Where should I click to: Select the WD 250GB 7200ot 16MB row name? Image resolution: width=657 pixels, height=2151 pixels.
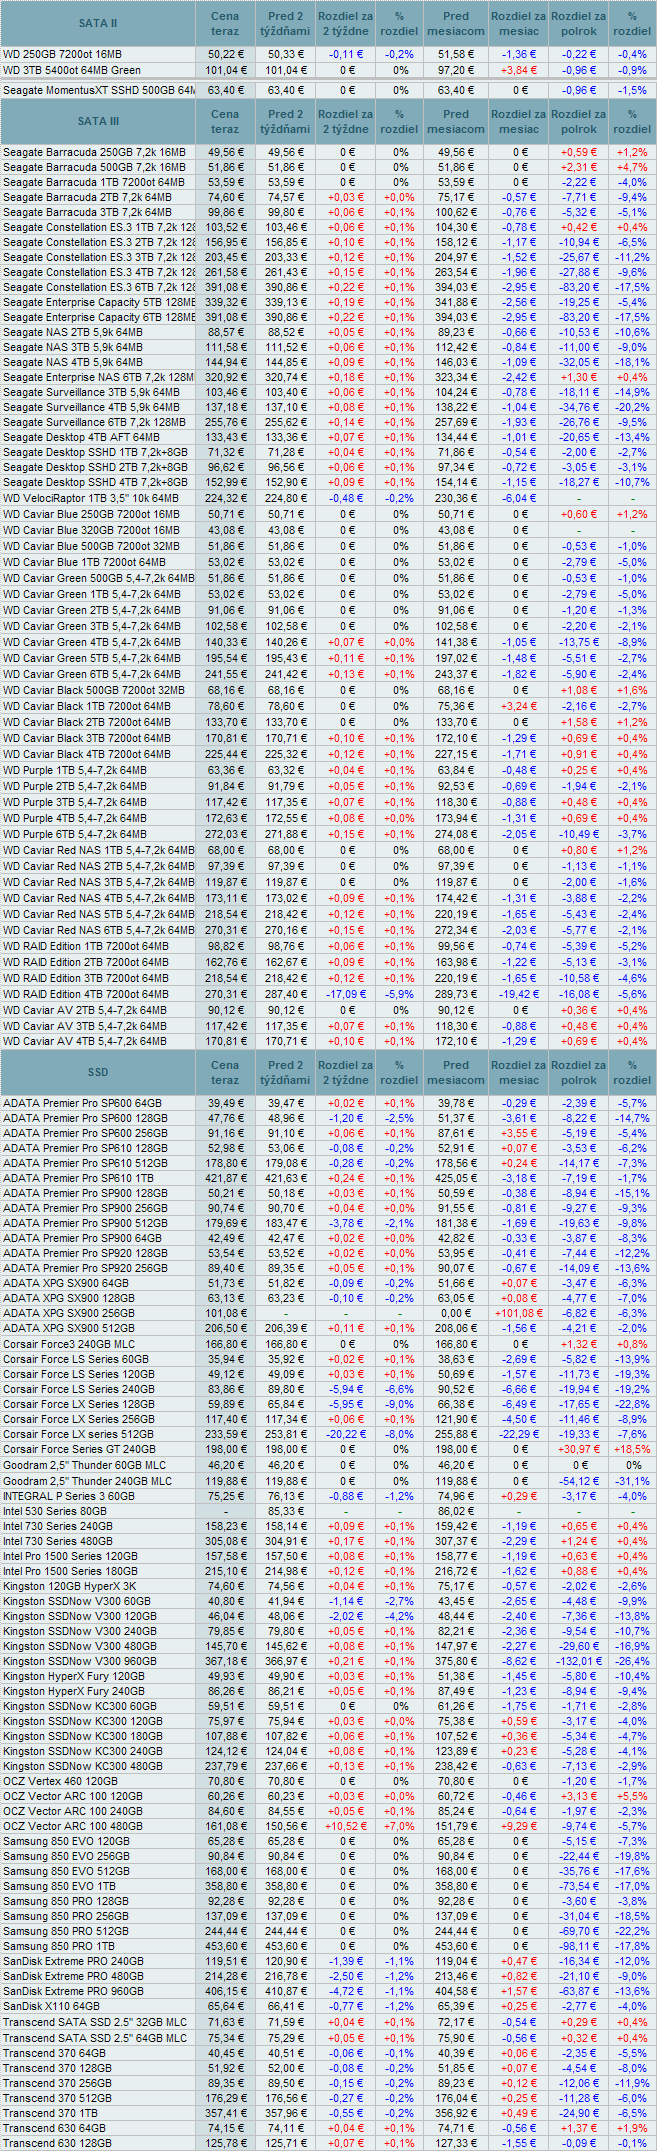tap(62, 55)
